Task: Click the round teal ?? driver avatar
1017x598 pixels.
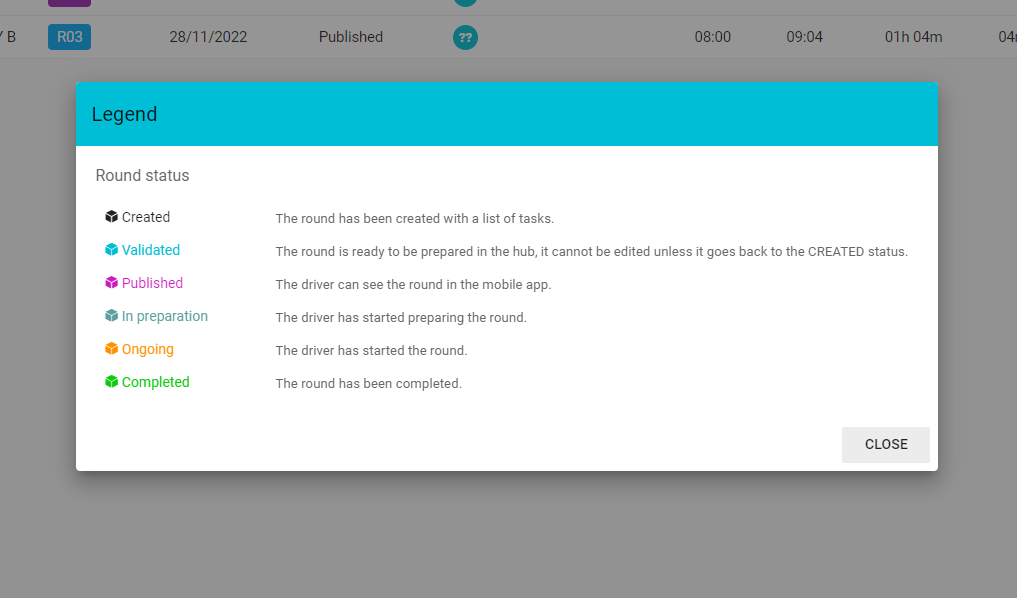Action: tap(465, 38)
